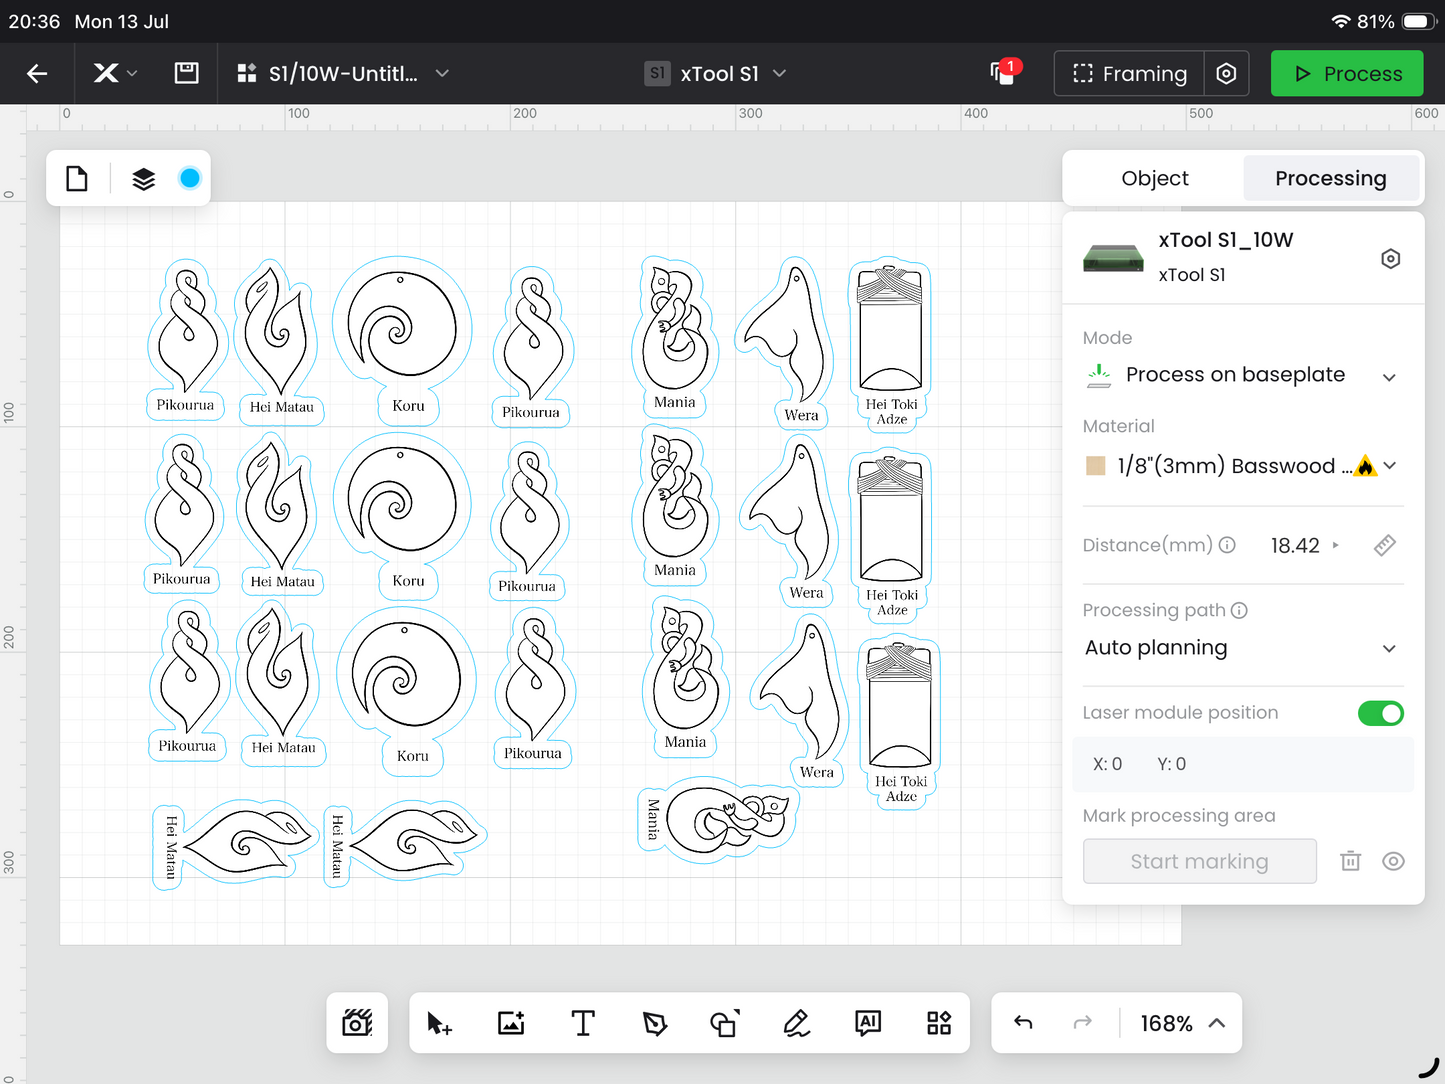1445x1084 pixels.
Task: Open the AI generation tool
Action: tap(868, 1023)
